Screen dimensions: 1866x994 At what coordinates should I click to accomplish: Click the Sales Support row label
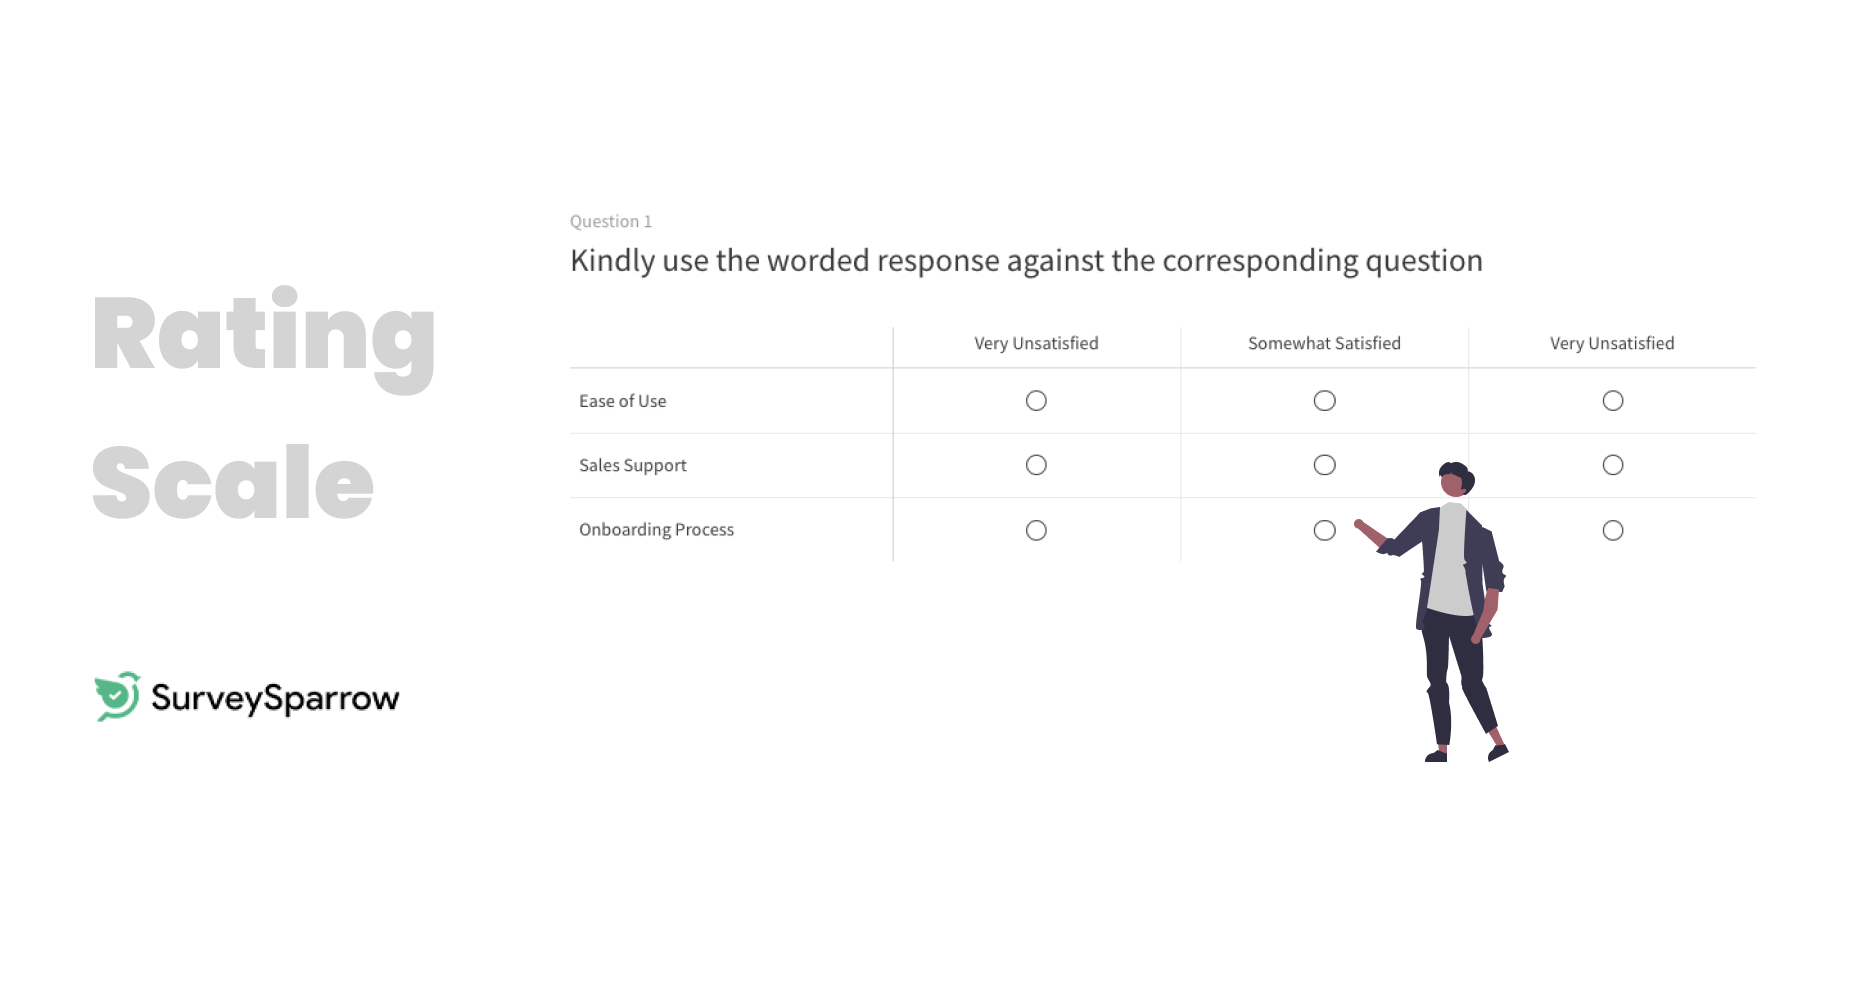[632, 464]
